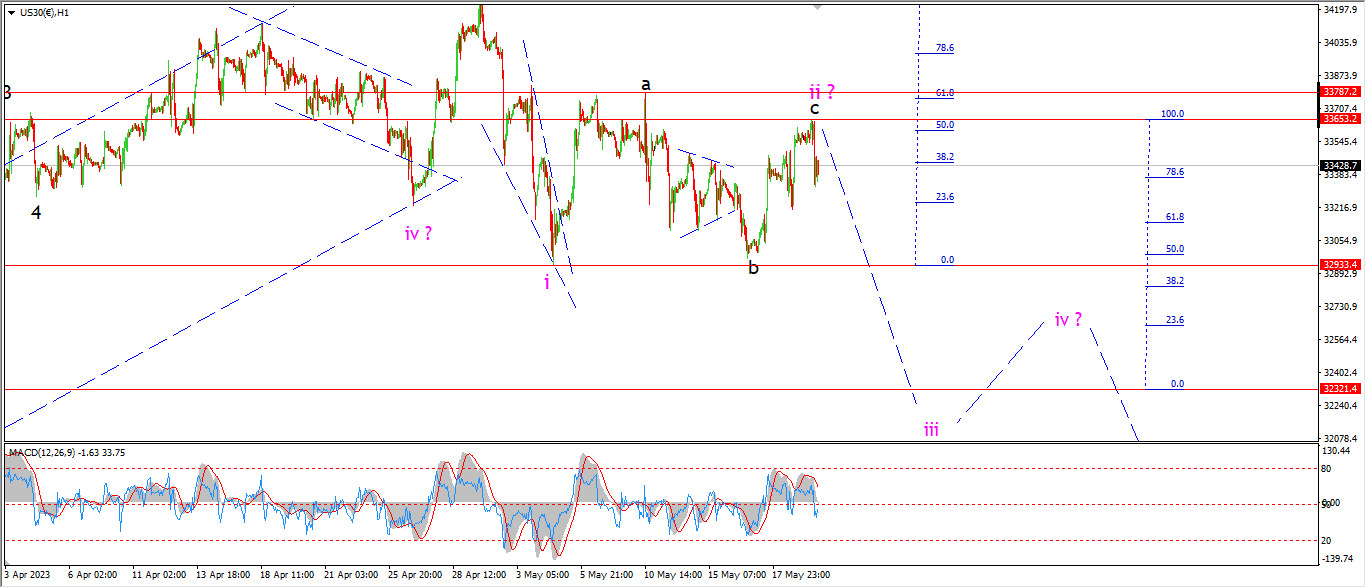
Task: Click the 11 Apr 02:00 time label
Action: (160, 575)
